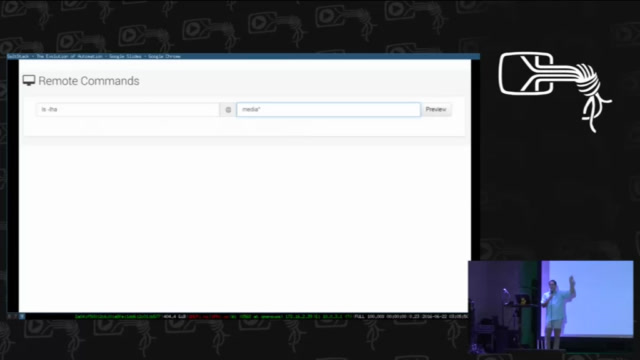Click the projected screen in the camera thumbnail
The image size is (640, 360).
[x=588, y=298]
